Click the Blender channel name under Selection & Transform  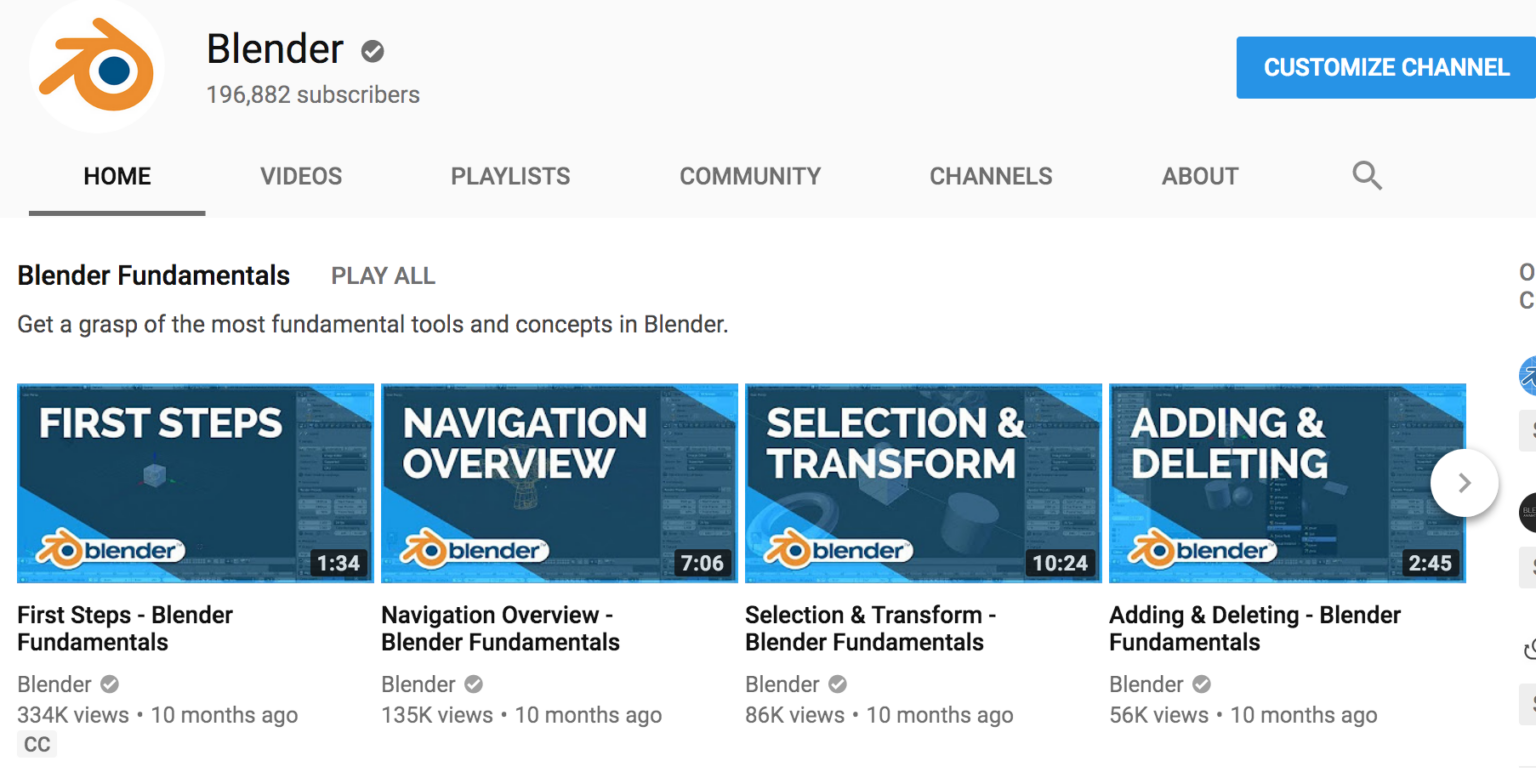(783, 685)
